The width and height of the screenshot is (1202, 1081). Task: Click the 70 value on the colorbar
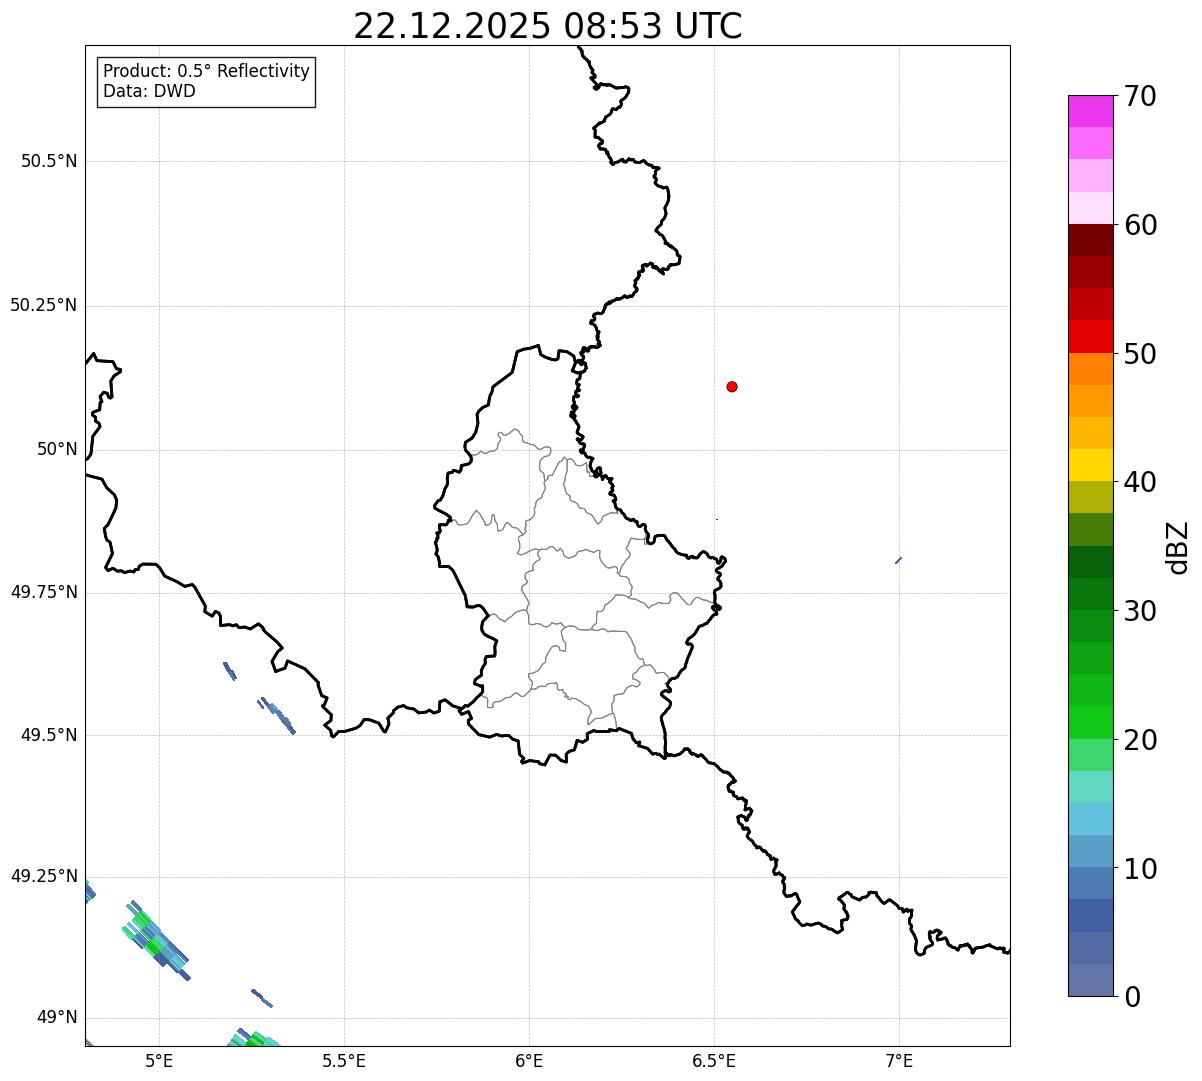tap(1140, 96)
